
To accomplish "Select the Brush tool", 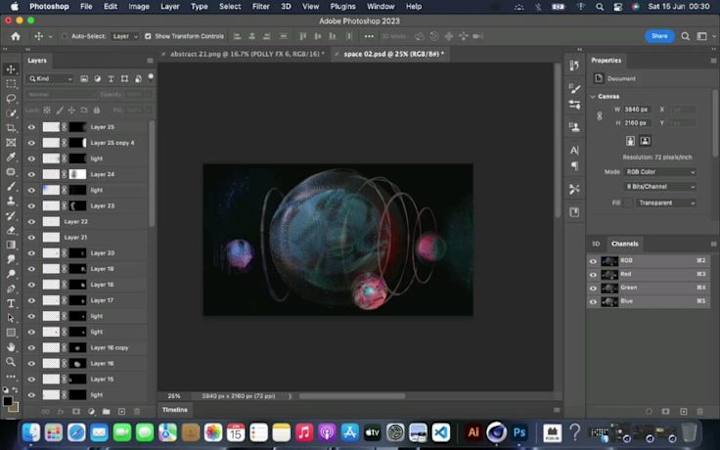I will 11,186.
